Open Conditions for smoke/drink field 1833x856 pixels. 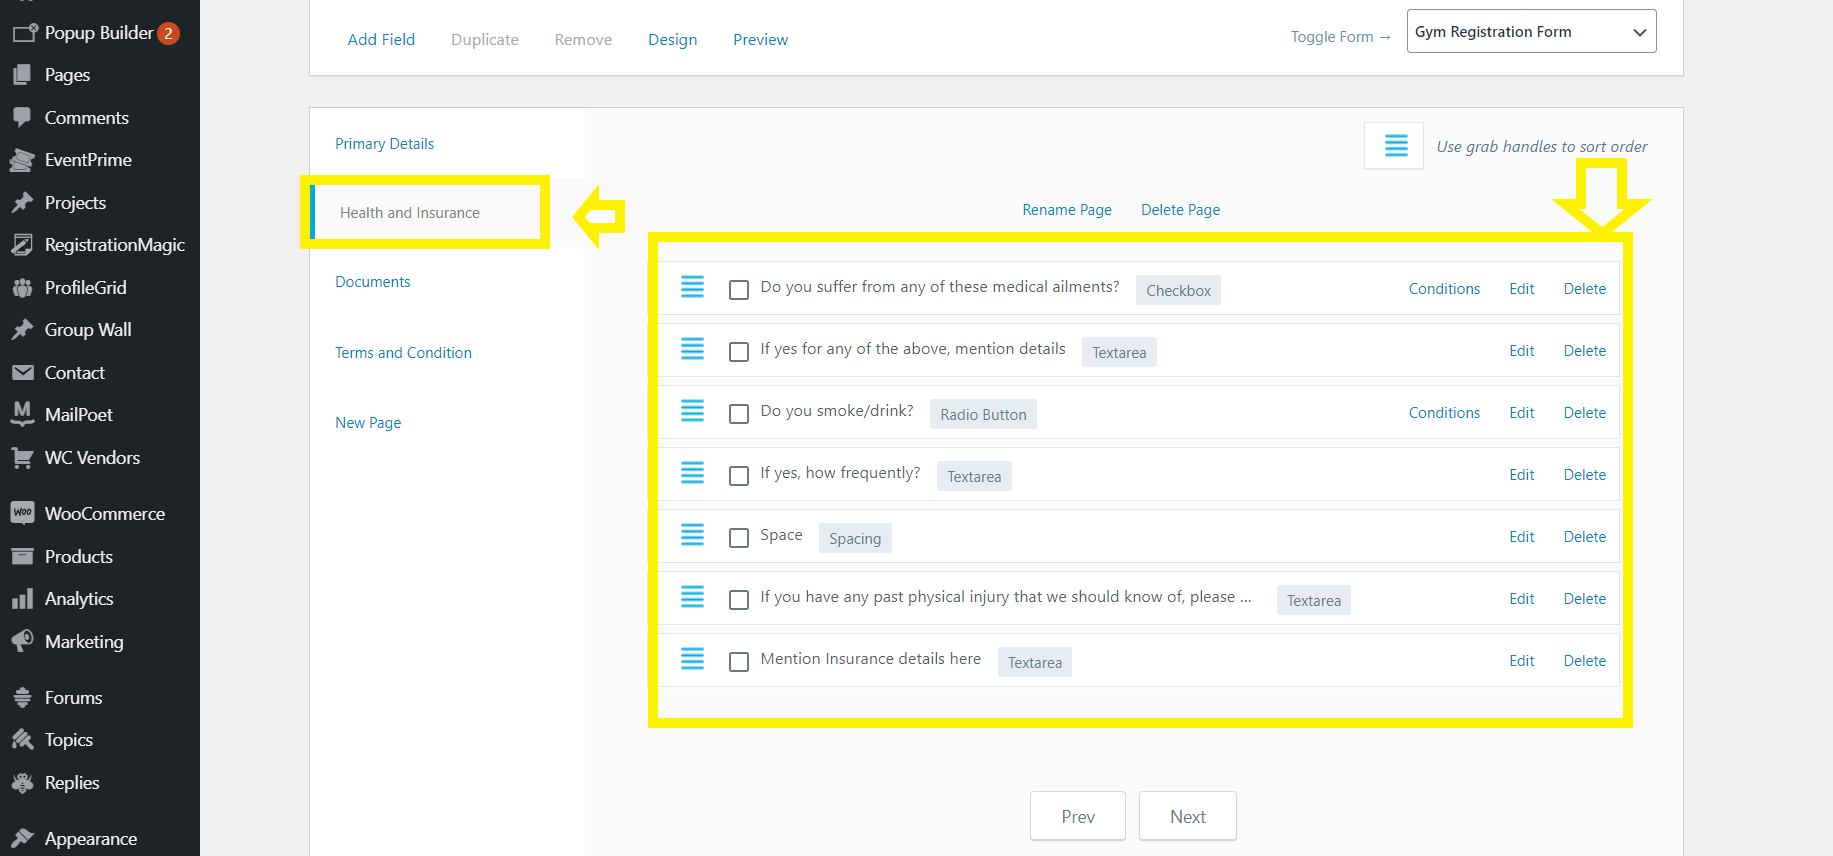1443,413
